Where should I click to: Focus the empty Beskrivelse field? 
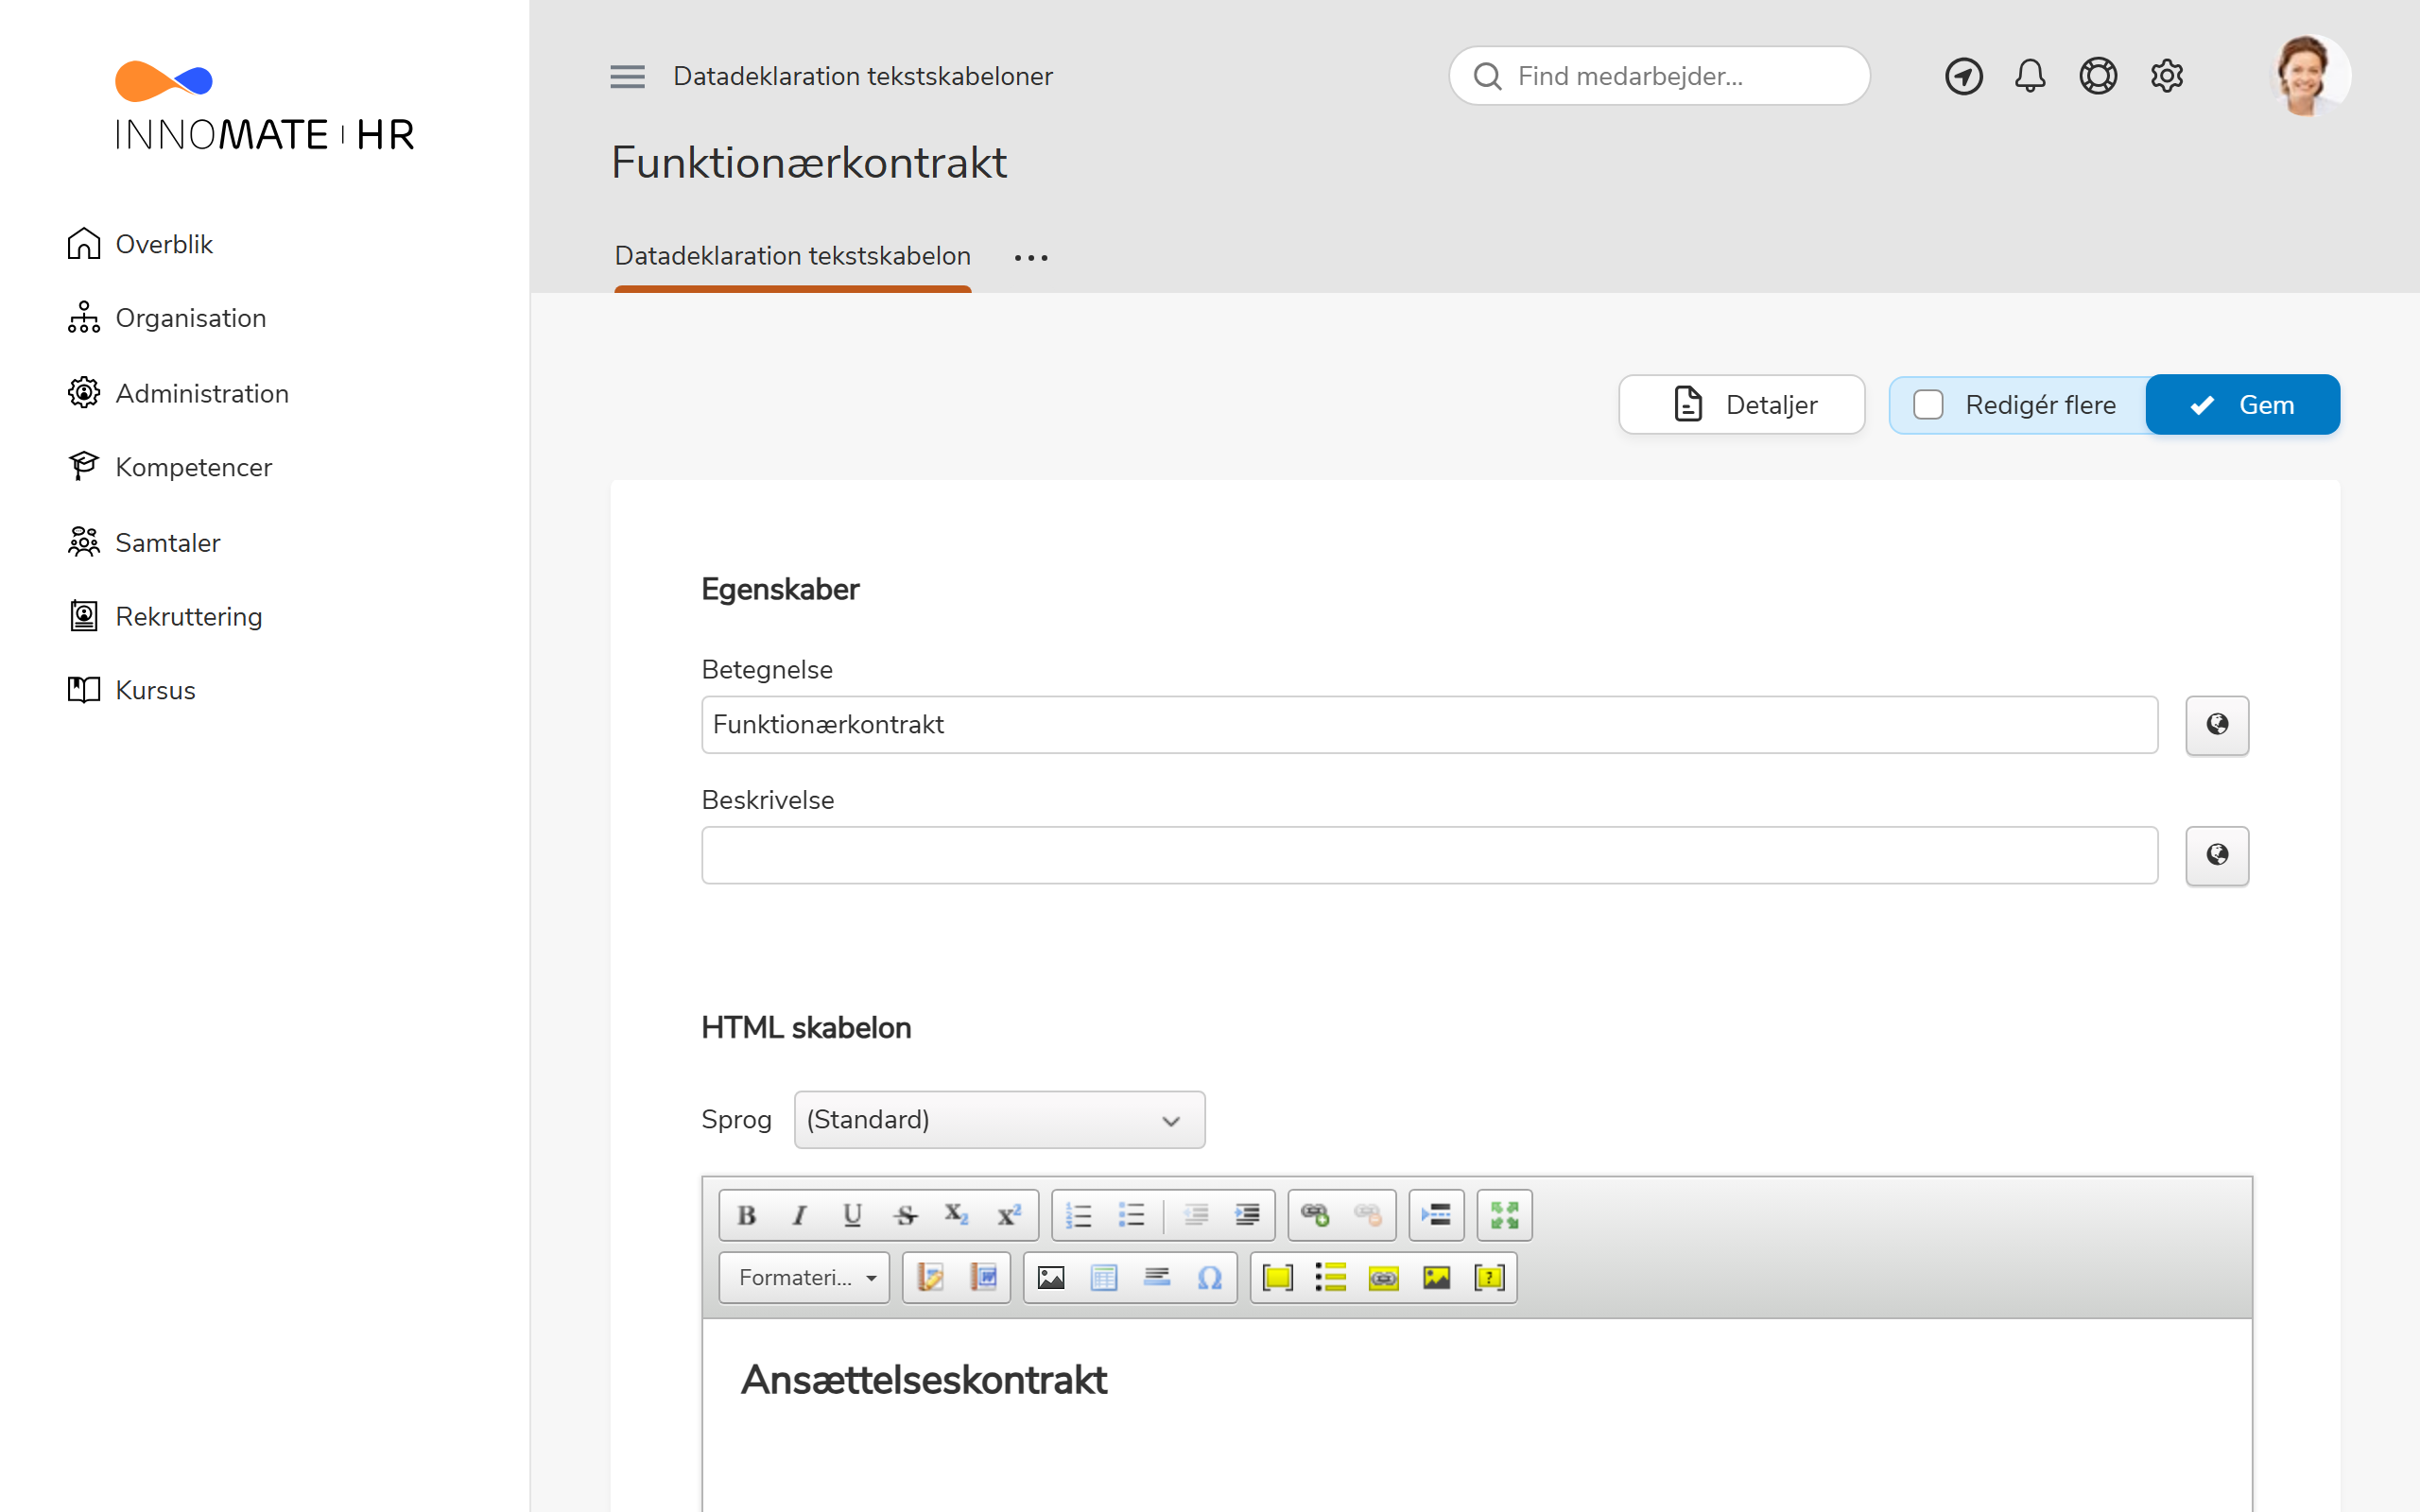coord(1429,855)
